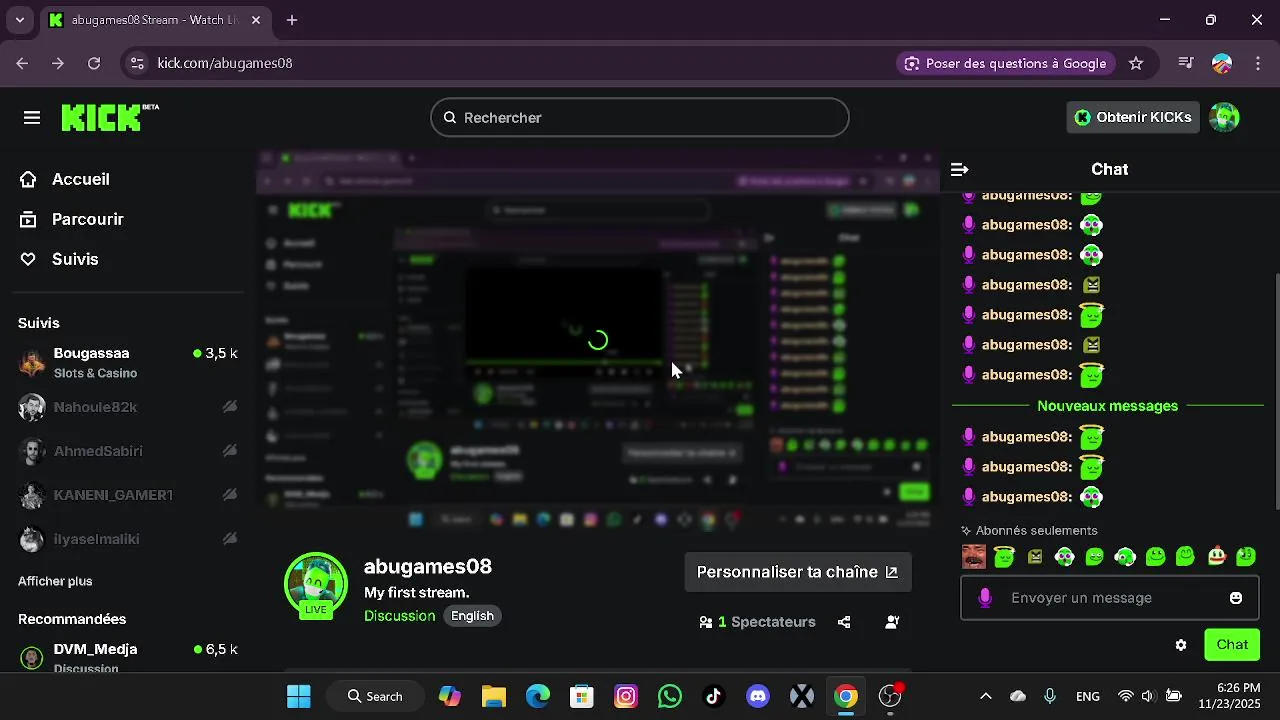Bookmark this page with star icon
The image size is (1280, 720).
click(x=1136, y=63)
